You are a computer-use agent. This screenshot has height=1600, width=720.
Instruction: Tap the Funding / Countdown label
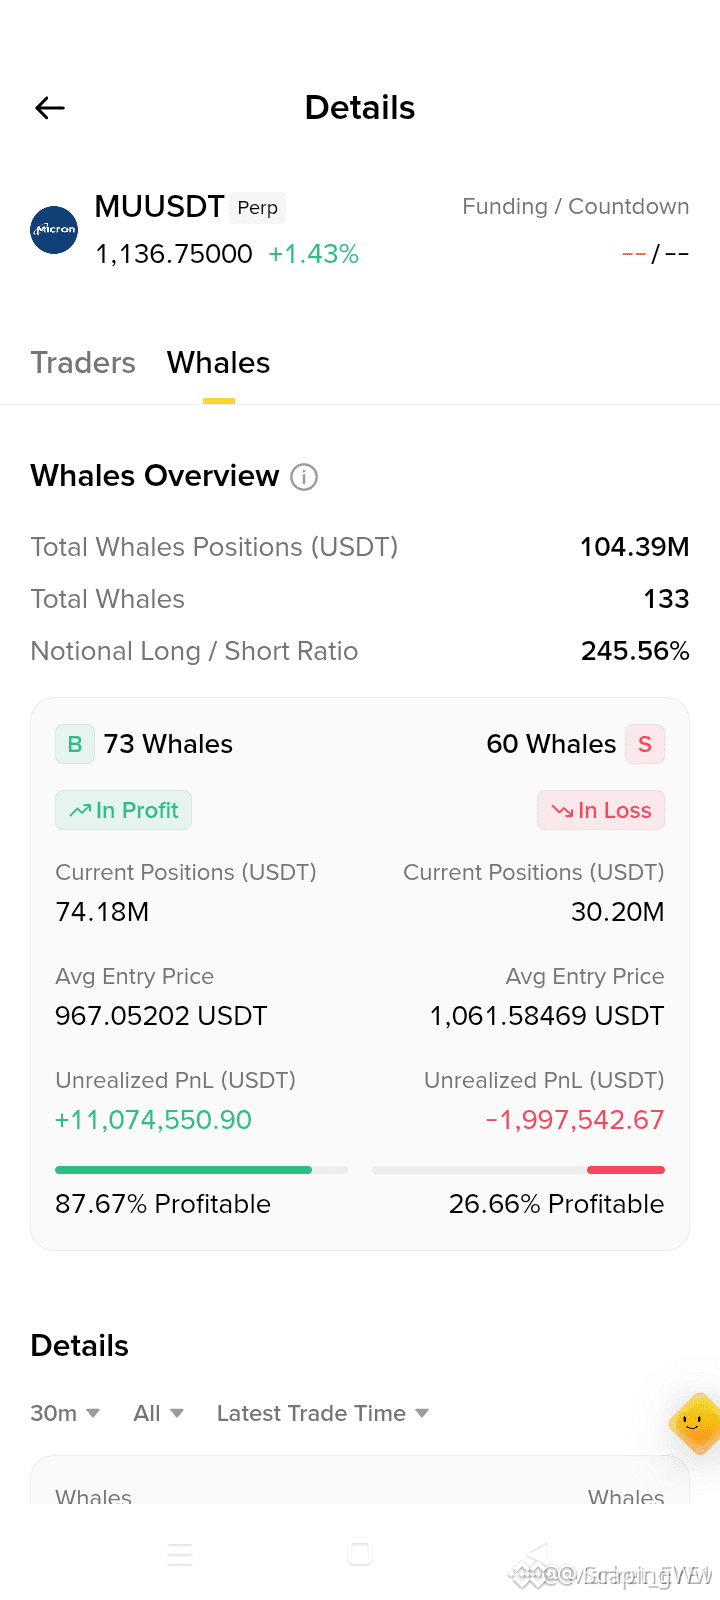[576, 206]
